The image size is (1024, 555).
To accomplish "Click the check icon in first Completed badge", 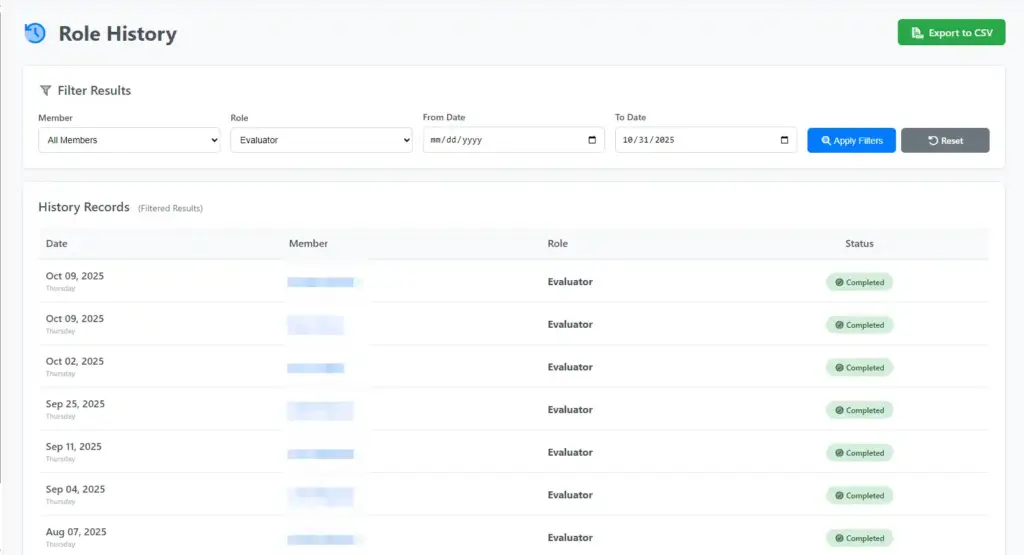I will pos(839,283).
